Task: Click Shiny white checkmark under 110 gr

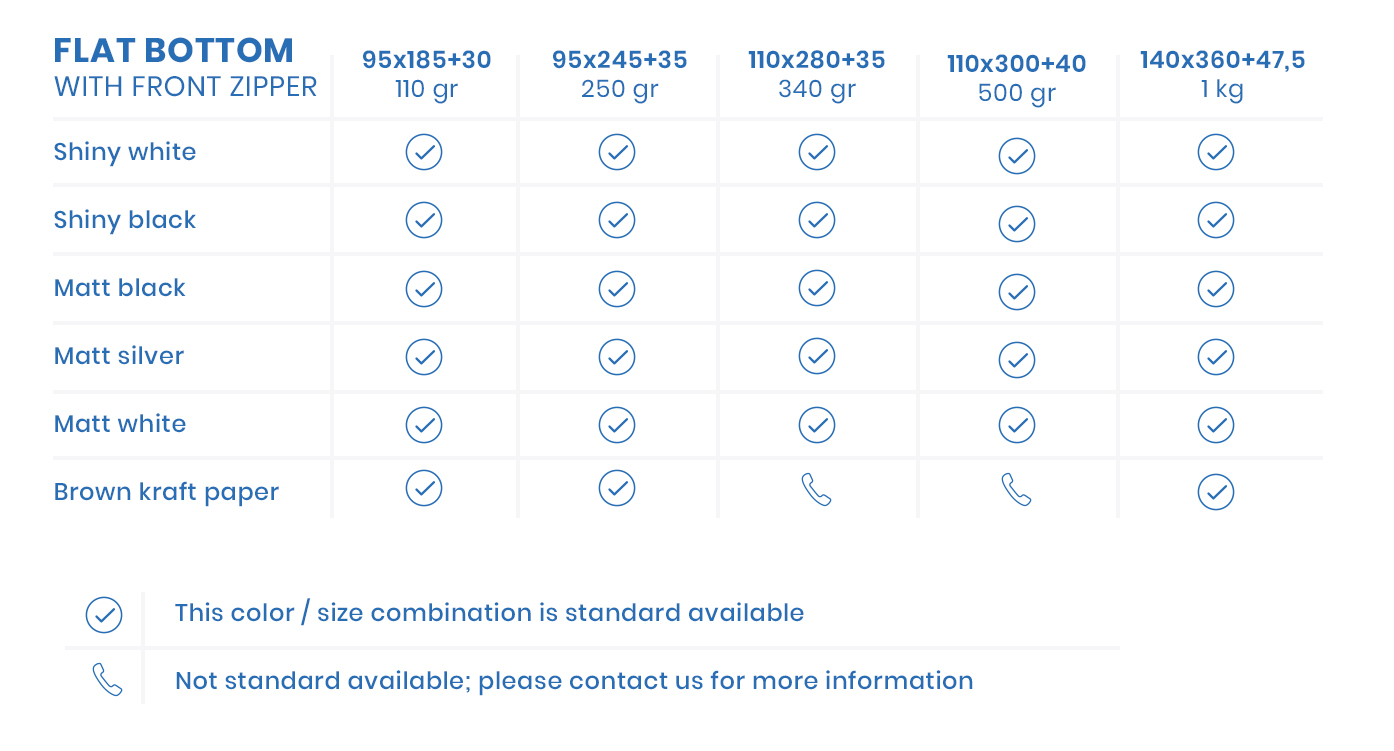Action: pos(424,152)
